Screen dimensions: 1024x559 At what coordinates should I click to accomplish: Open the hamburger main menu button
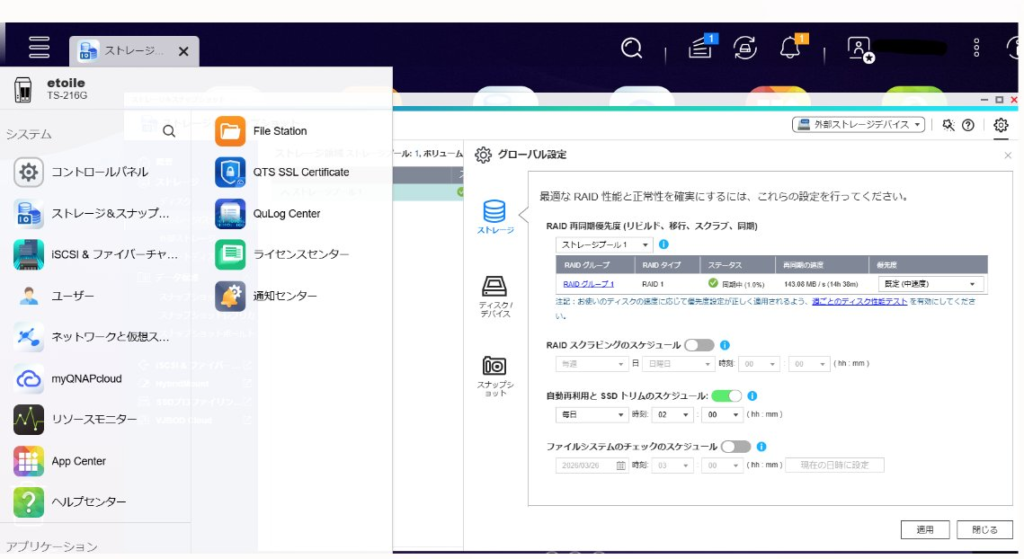39,47
